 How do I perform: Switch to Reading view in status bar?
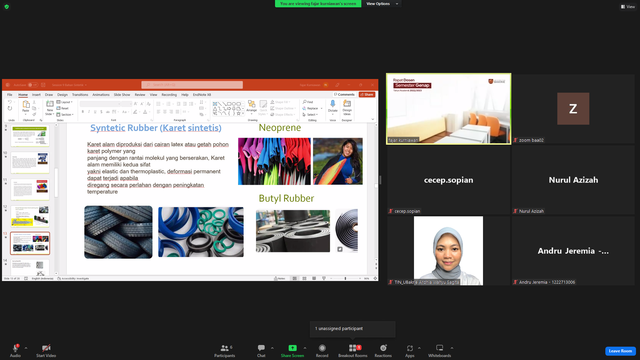point(314,278)
